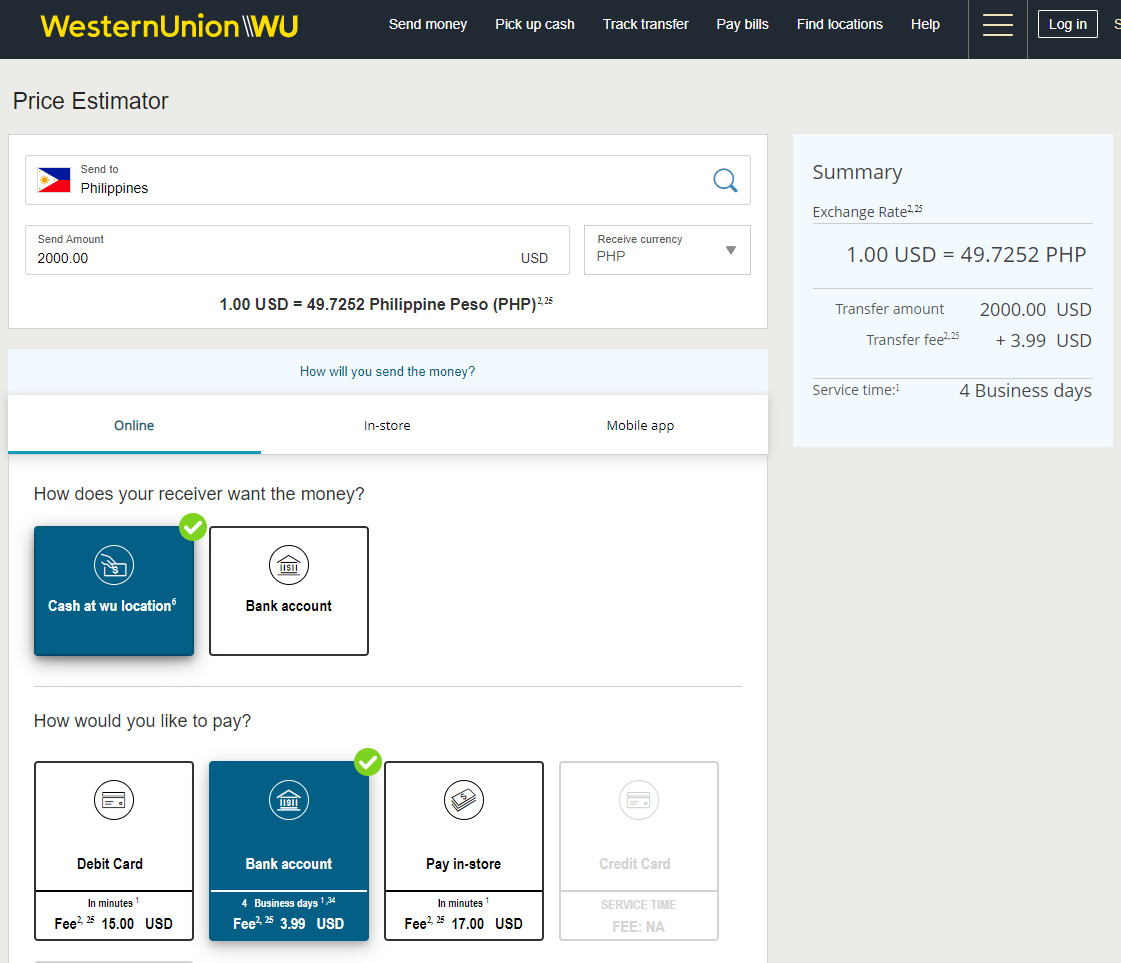Click the Transfer amount 2000.00 USD value
1121x963 pixels.
click(1035, 310)
